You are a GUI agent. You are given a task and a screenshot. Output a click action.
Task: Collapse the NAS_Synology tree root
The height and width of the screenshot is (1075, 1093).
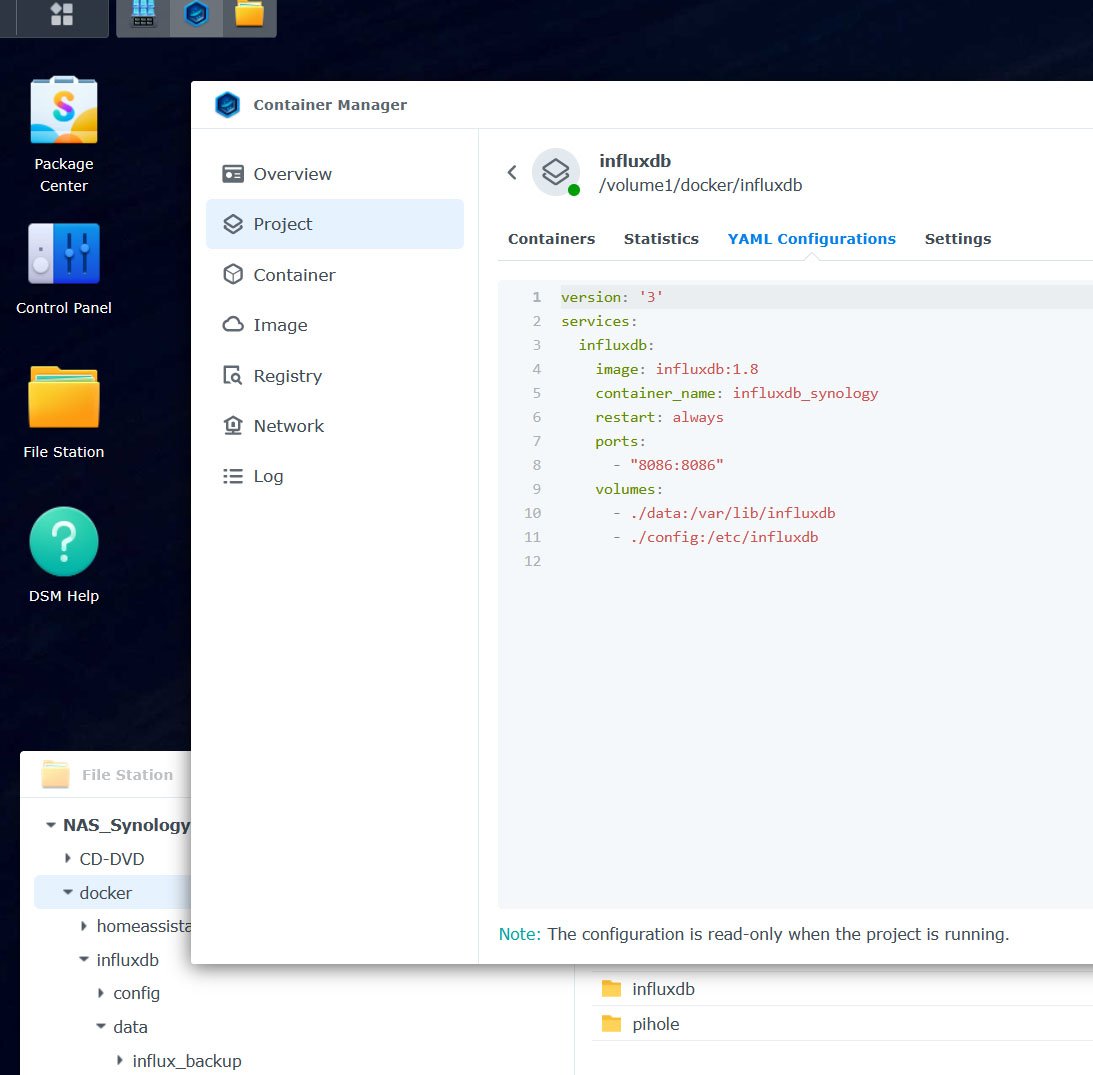click(51, 825)
